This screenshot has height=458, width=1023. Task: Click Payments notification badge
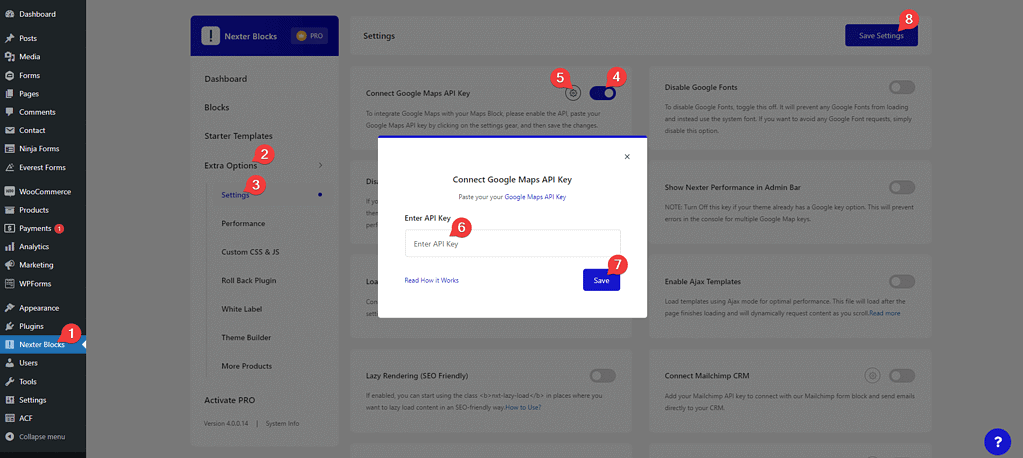pos(59,229)
